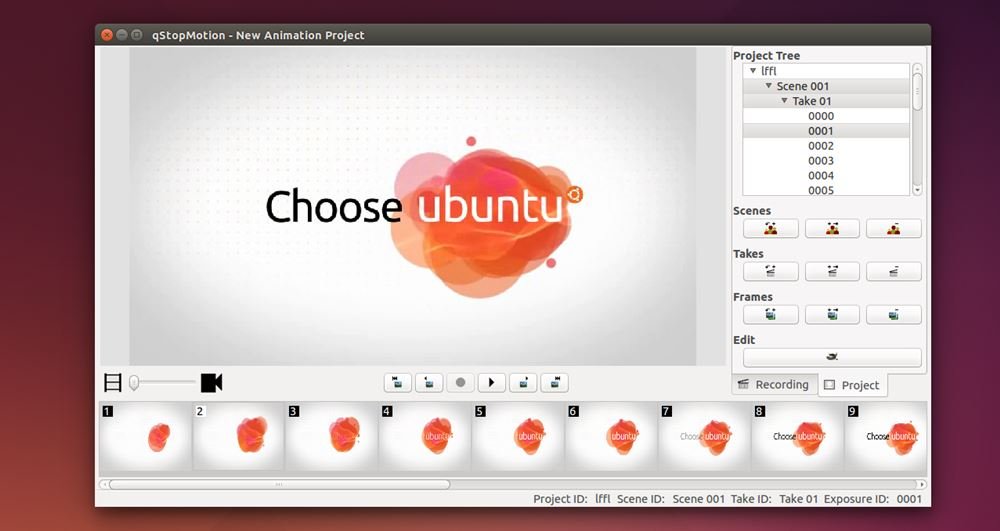The image size is (1000, 531).
Task: Click the insert new scene button
Action: (x=770, y=228)
